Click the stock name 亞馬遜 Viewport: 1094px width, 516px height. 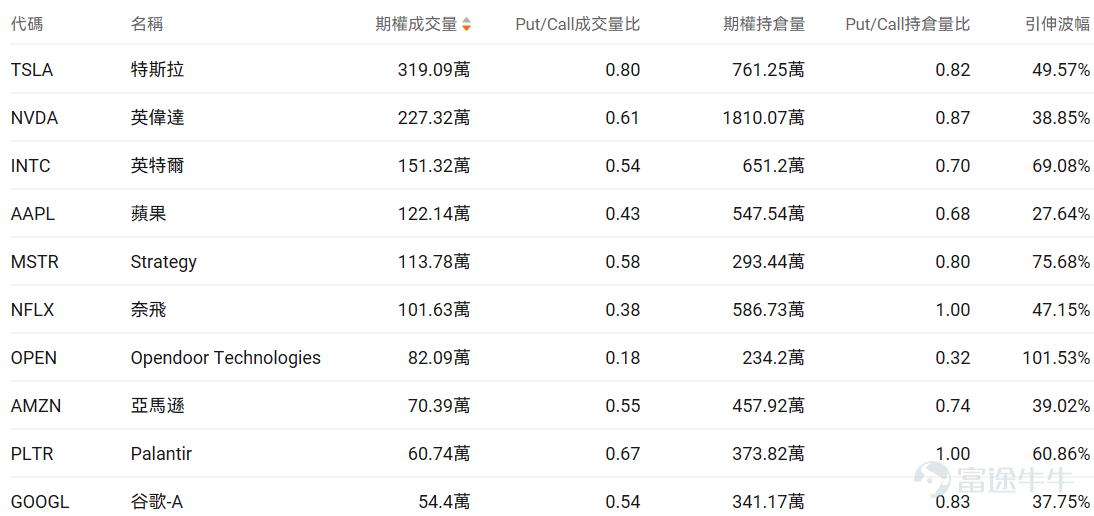pos(158,406)
